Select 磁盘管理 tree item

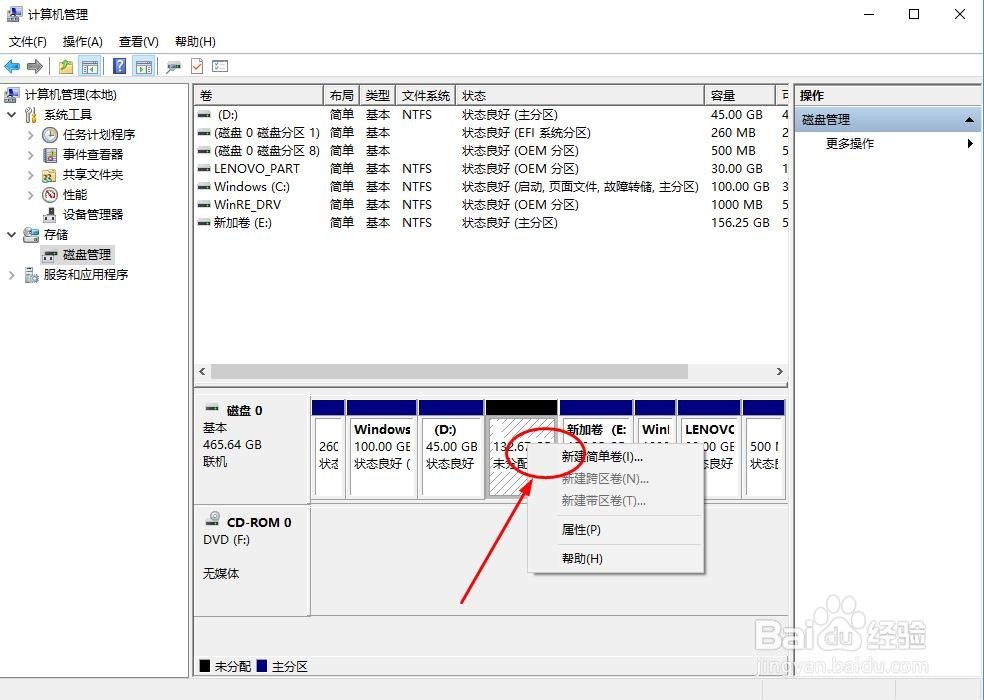pyautogui.click(x=87, y=254)
